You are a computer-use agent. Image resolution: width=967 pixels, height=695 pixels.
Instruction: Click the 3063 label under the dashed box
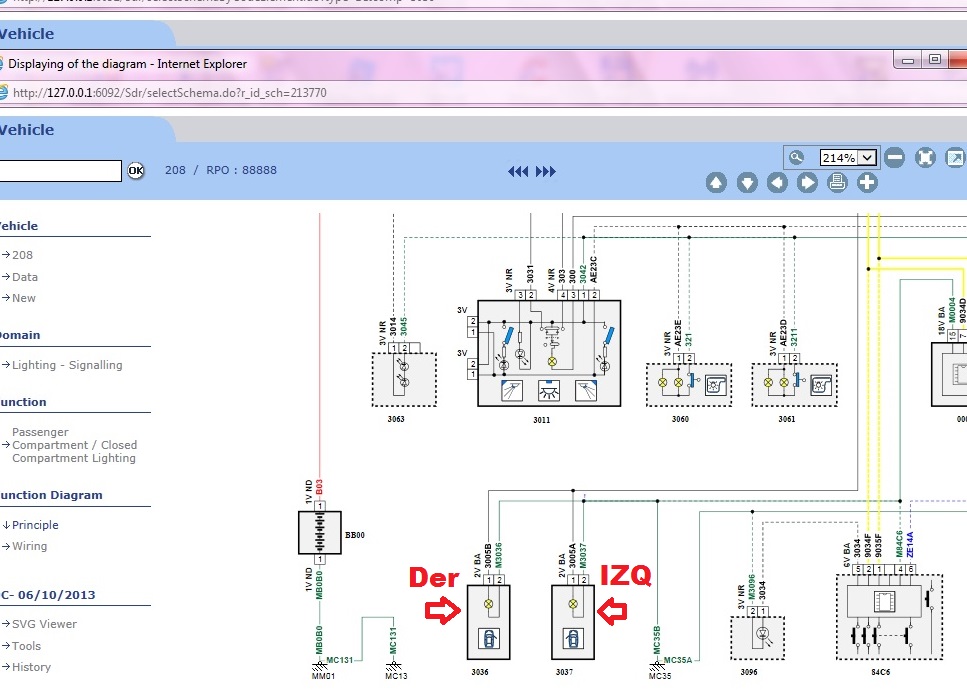pos(396,419)
